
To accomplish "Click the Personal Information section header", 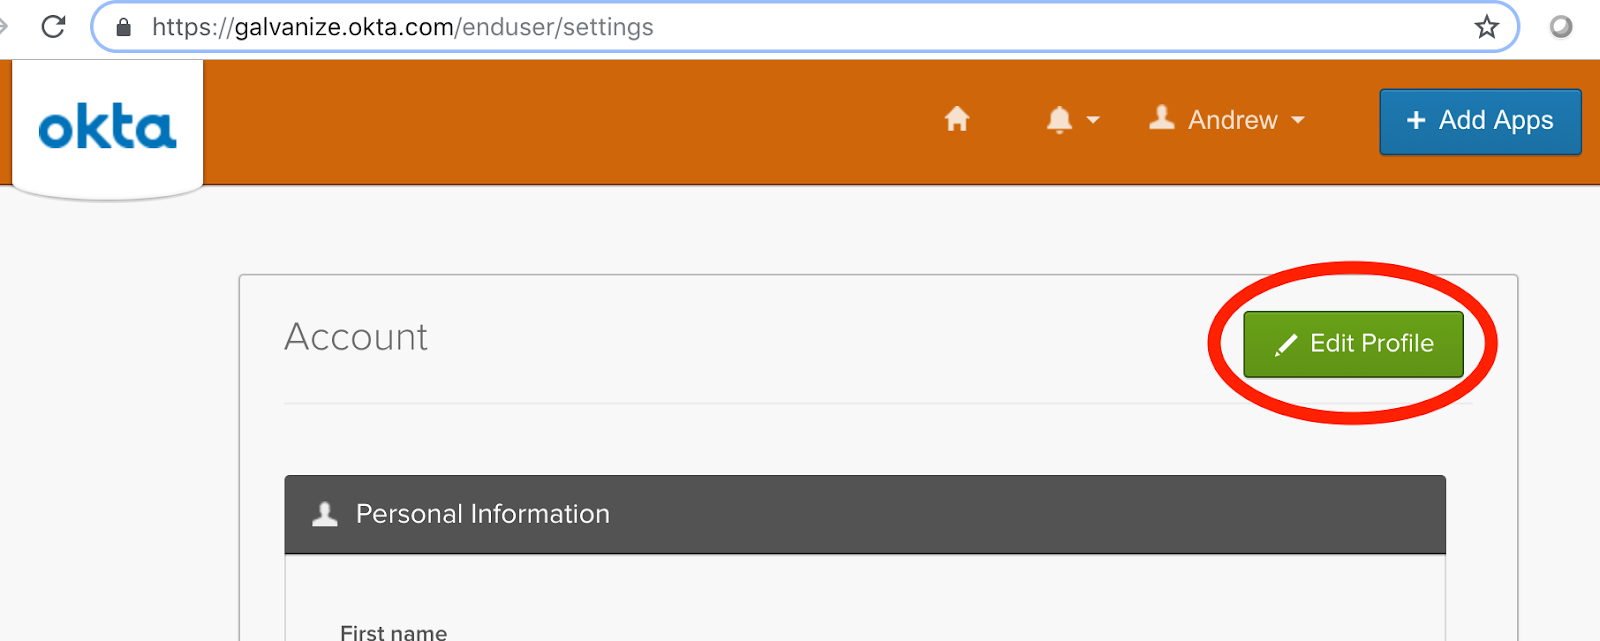I will coord(865,514).
